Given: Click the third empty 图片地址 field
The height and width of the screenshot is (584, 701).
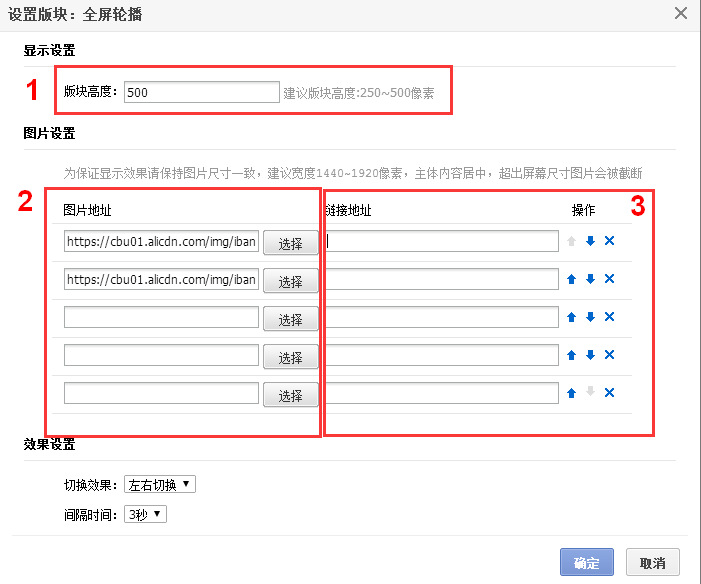Looking at the screenshot, I should [161, 317].
